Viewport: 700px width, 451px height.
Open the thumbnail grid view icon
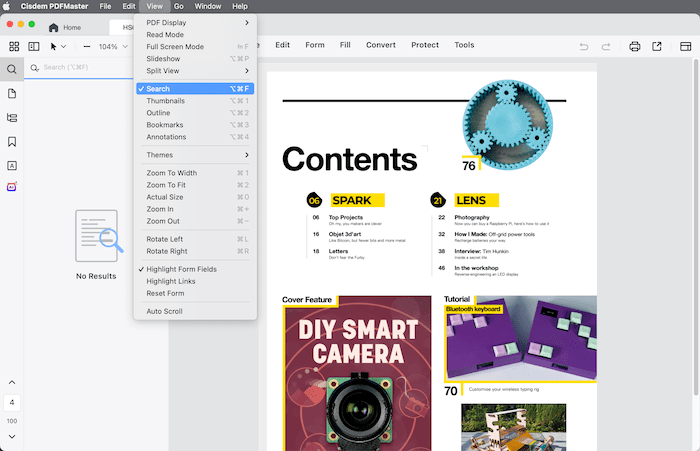(x=12, y=46)
